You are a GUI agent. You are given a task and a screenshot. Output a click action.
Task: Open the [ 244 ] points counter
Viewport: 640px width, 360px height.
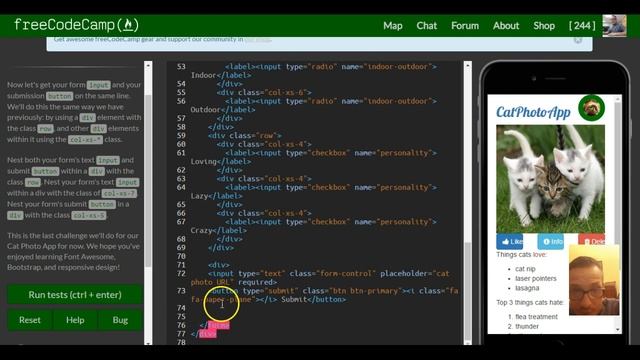(582, 26)
